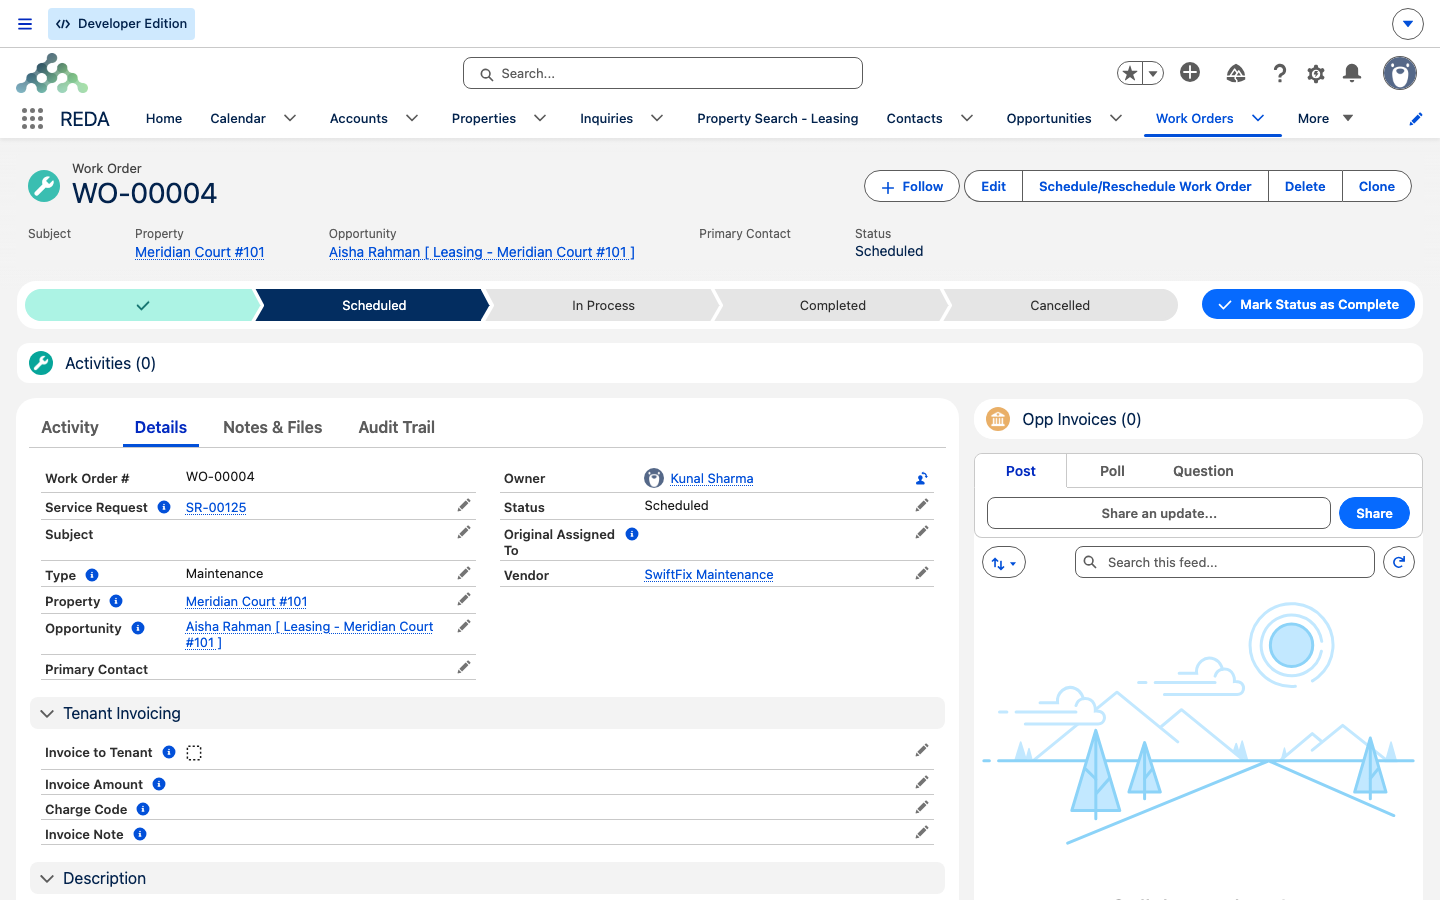Expand the Accounts nav dropdown
The height and width of the screenshot is (900, 1440).
(412, 118)
